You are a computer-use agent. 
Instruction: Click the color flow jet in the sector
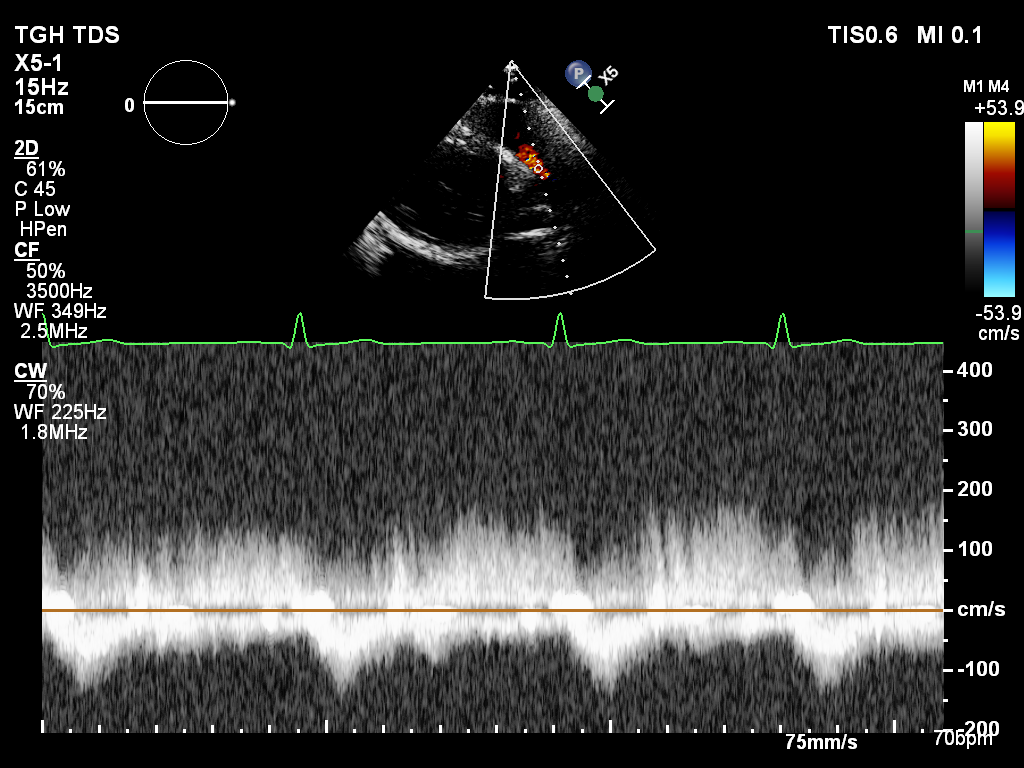pos(531,160)
